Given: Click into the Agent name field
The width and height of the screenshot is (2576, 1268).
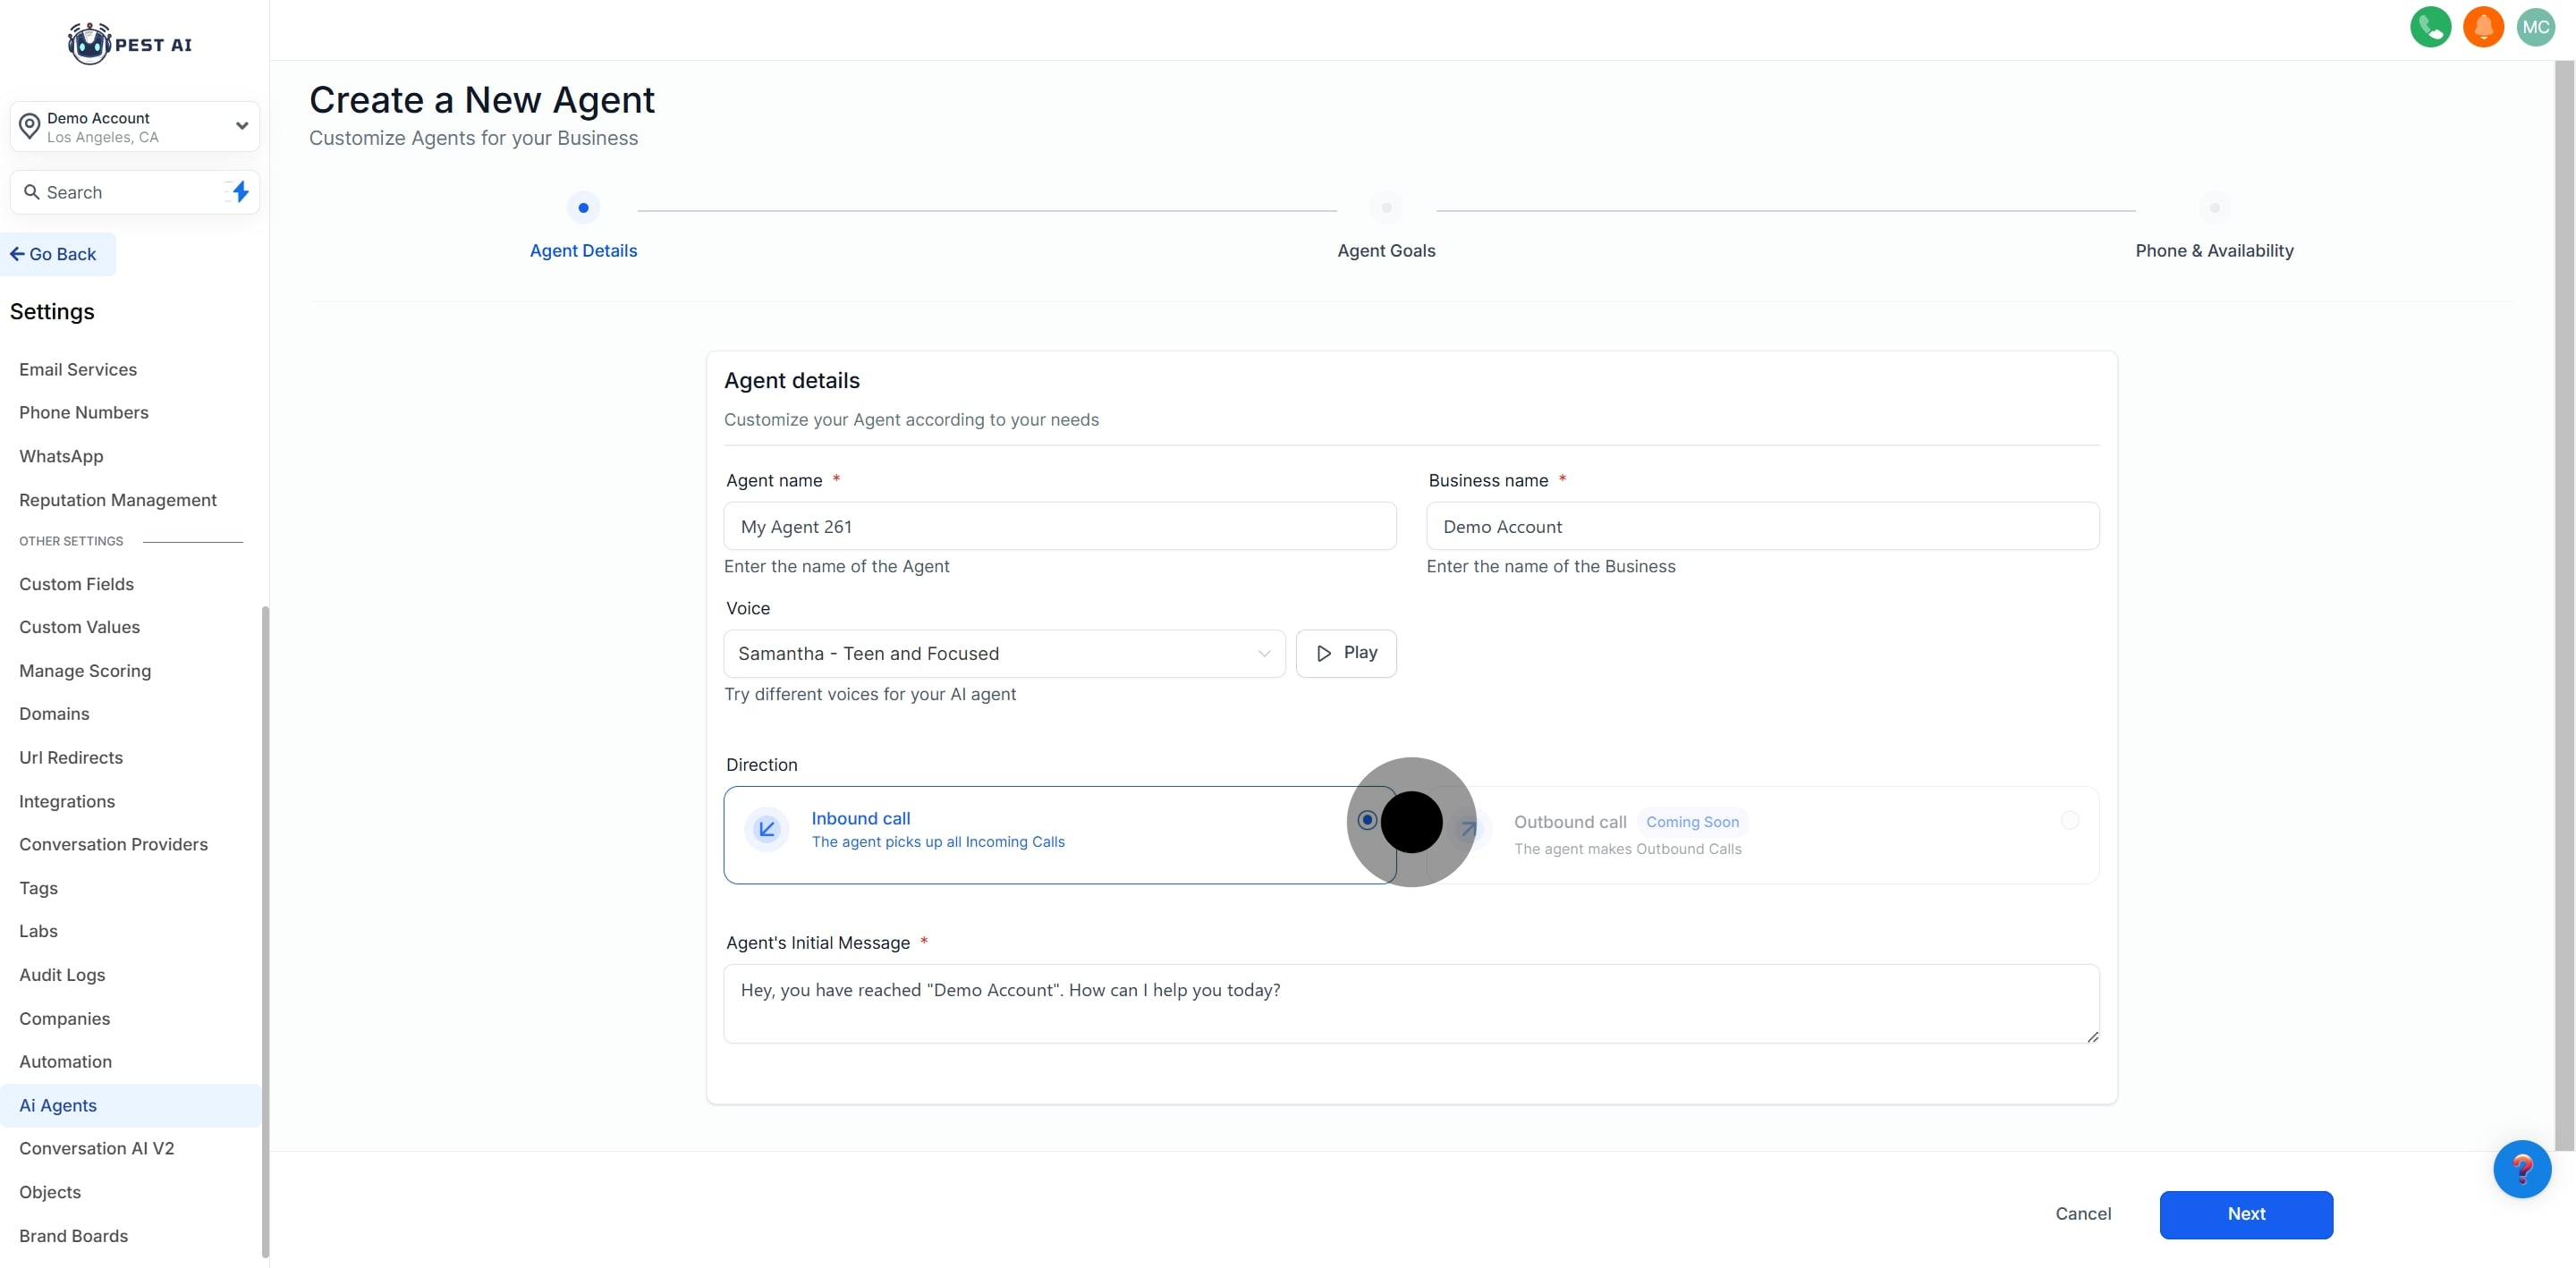Looking at the screenshot, I should (1059, 526).
